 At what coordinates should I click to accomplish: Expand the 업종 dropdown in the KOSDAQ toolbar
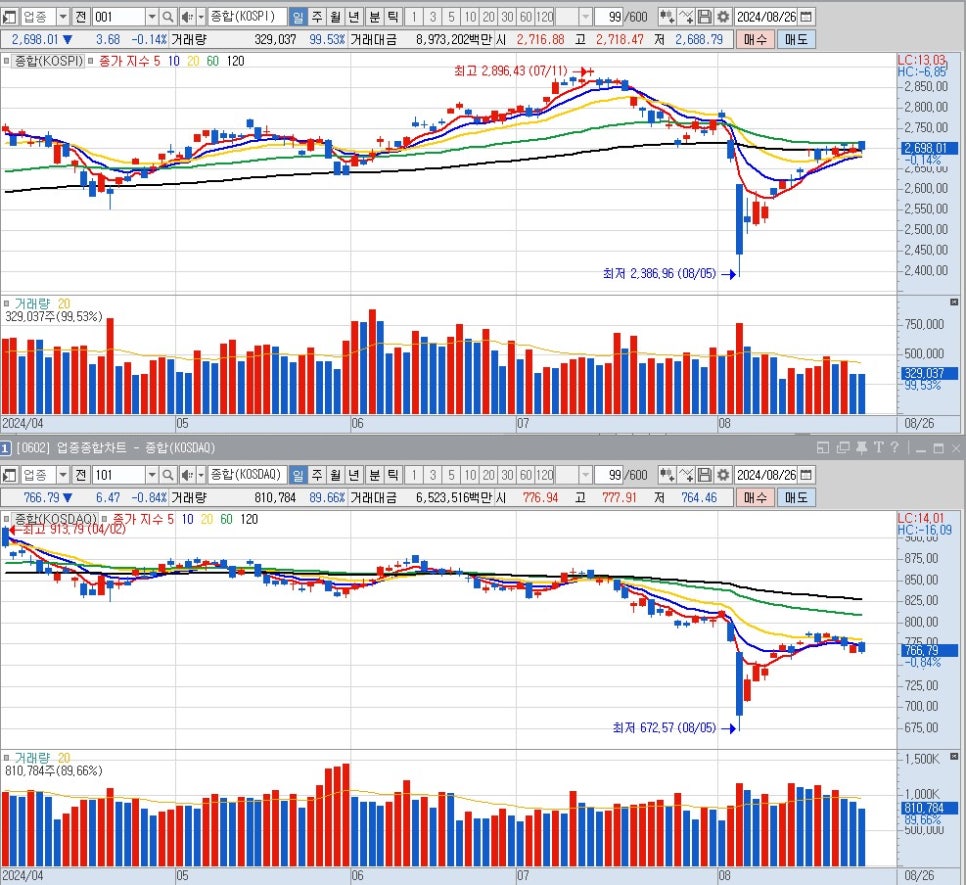63,475
